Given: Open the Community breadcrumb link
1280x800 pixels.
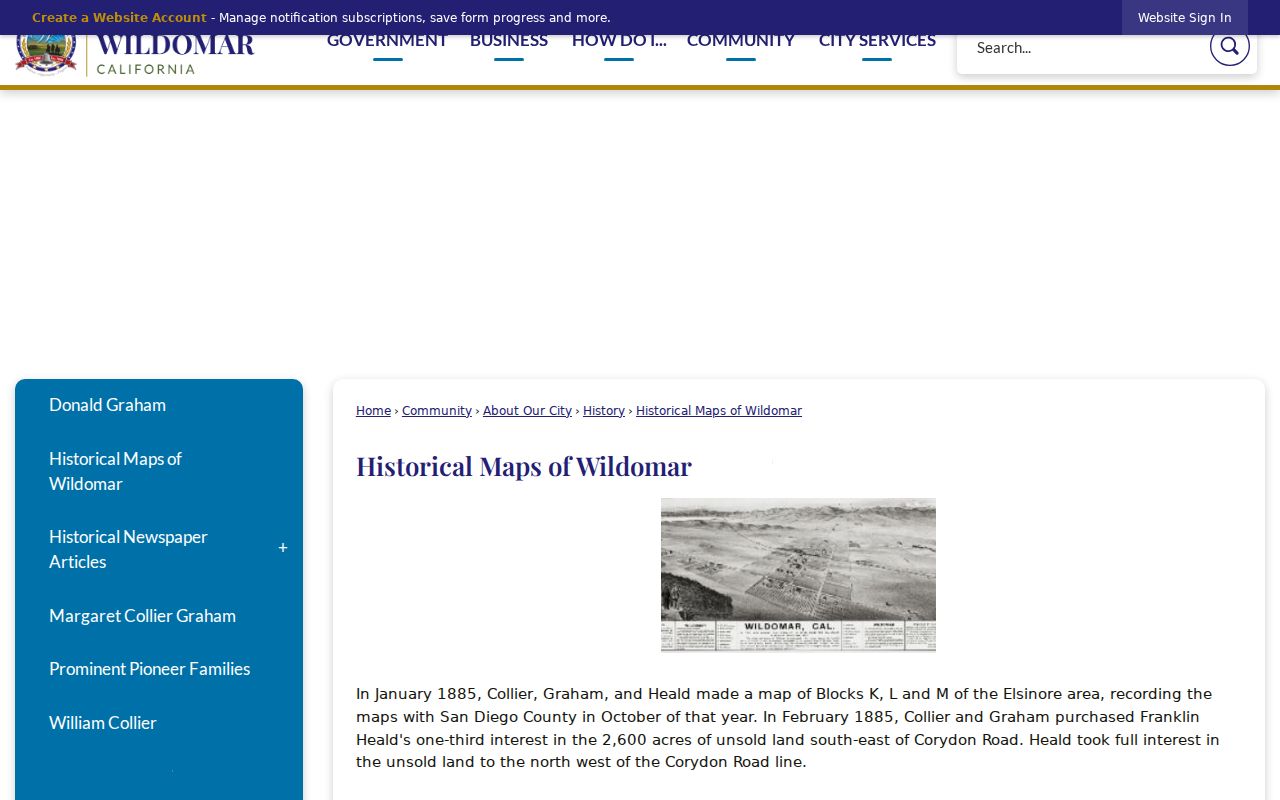Looking at the screenshot, I should [x=437, y=411].
